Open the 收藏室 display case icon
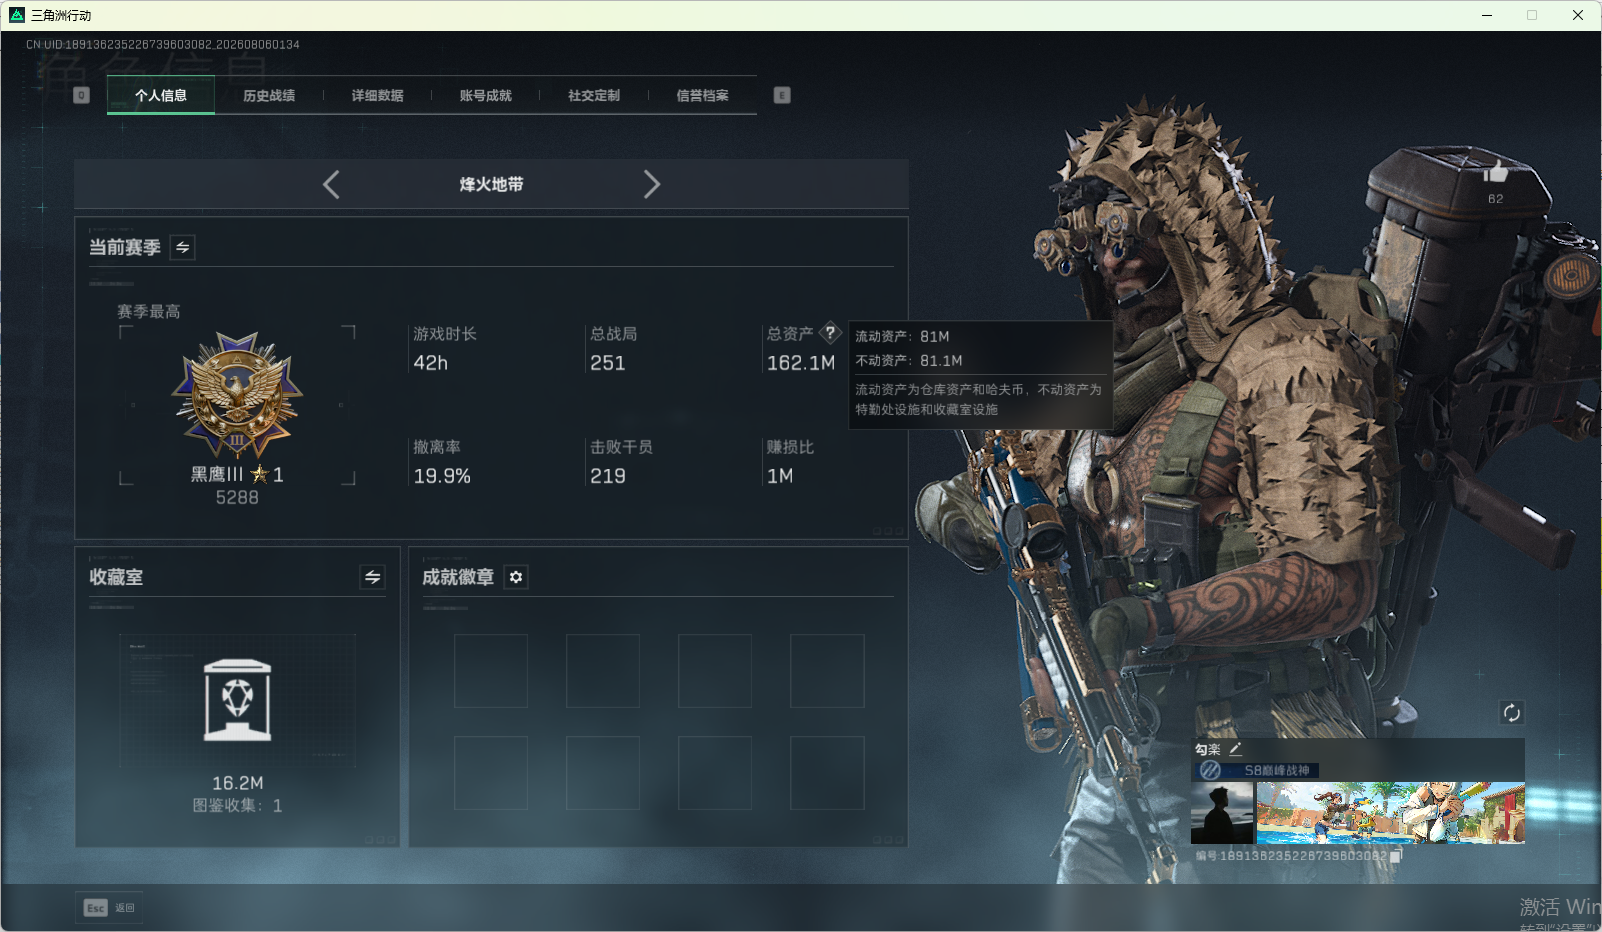 click(x=237, y=700)
